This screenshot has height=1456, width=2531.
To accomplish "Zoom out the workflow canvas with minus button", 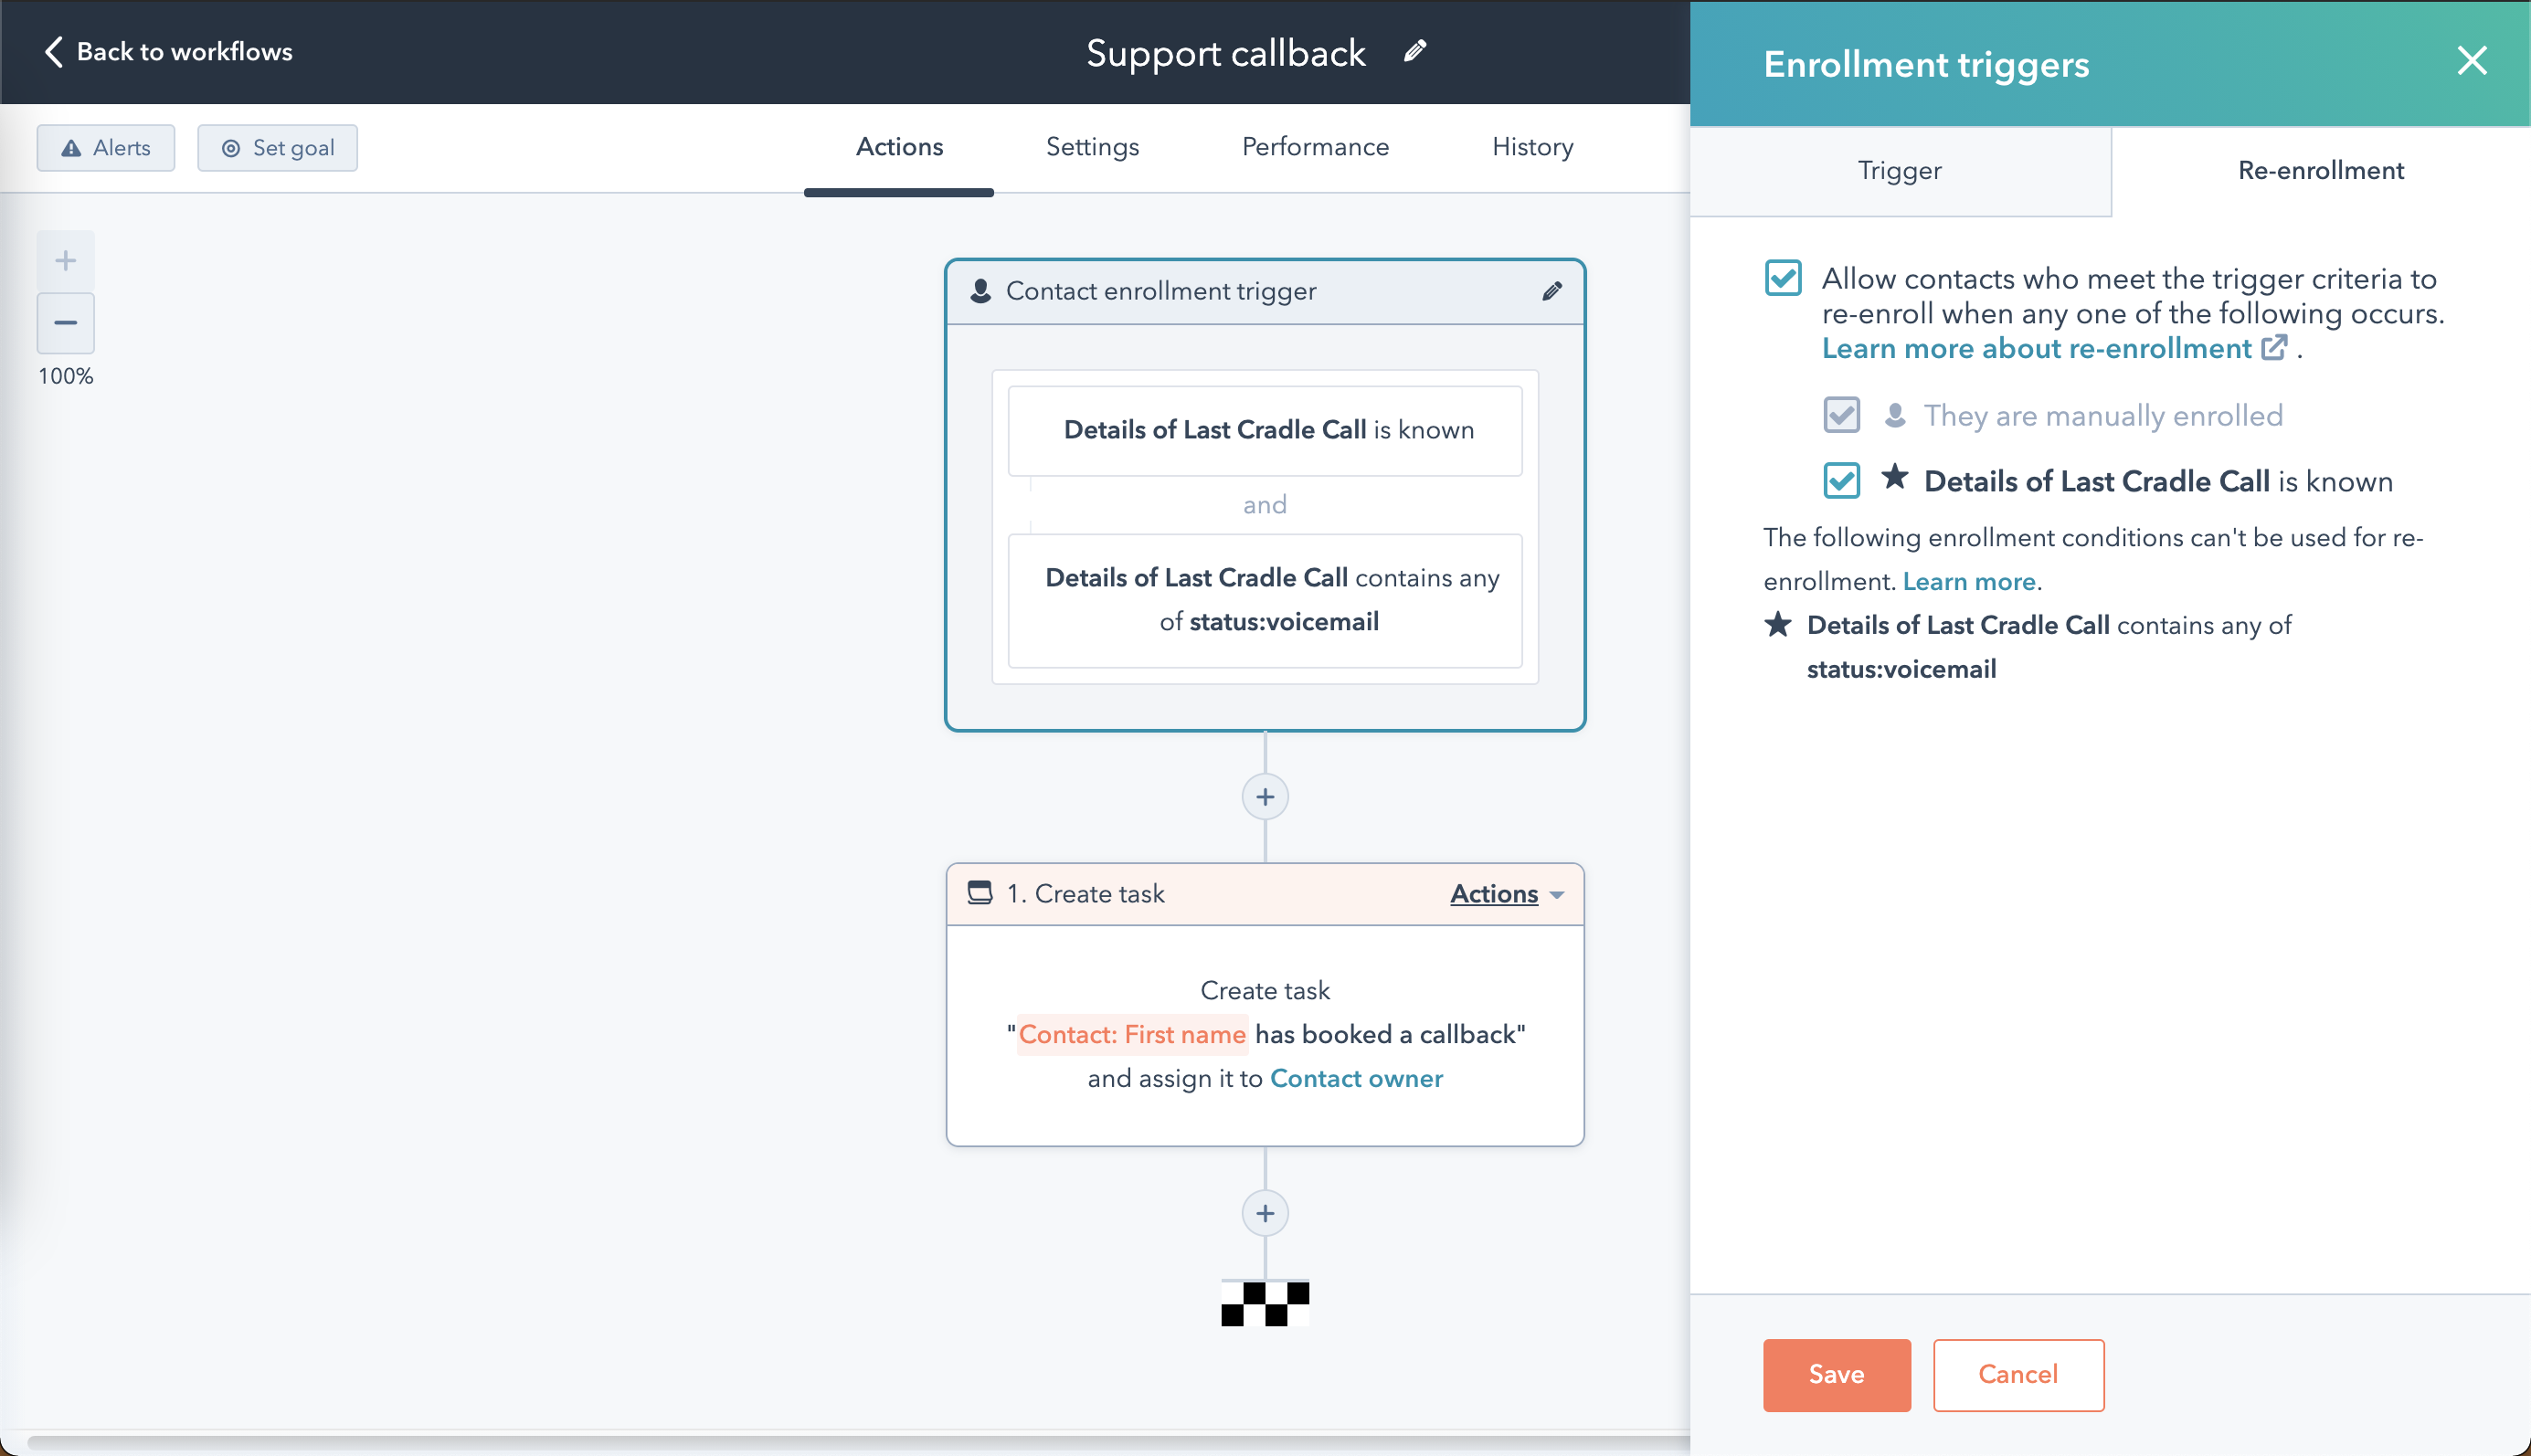I will click(x=66, y=323).
